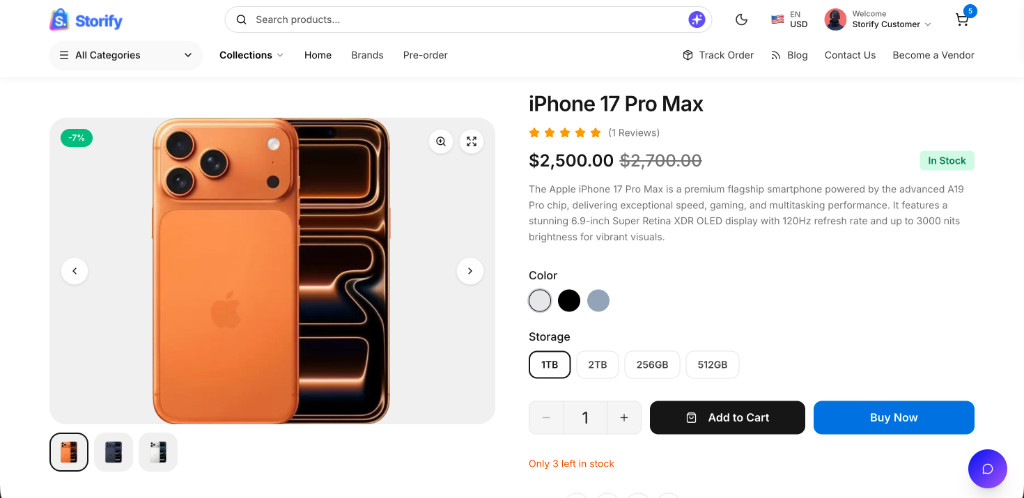Open the Storify Customer account dropdown
This screenshot has height=498, width=1024.
(x=878, y=20)
